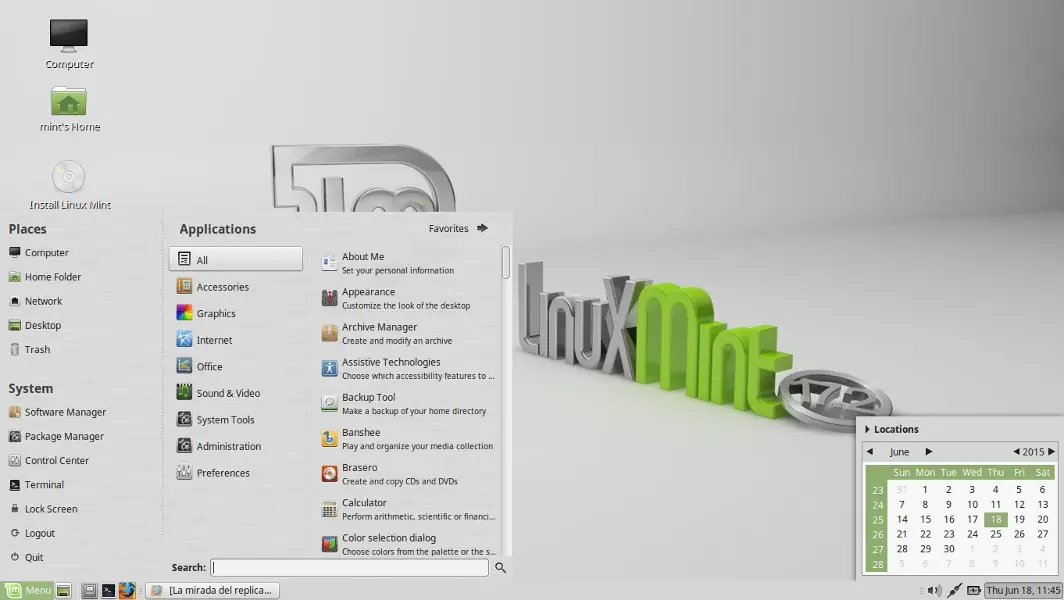Click in the Search input field

(x=349, y=567)
